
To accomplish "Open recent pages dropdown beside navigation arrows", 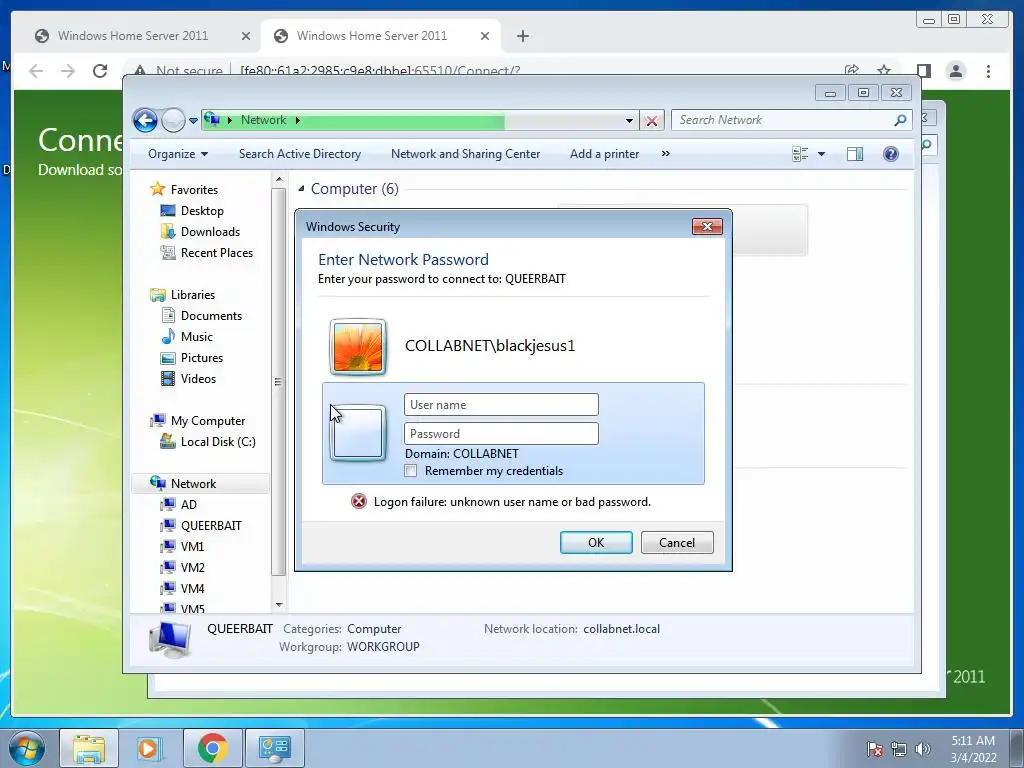I will [x=193, y=121].
